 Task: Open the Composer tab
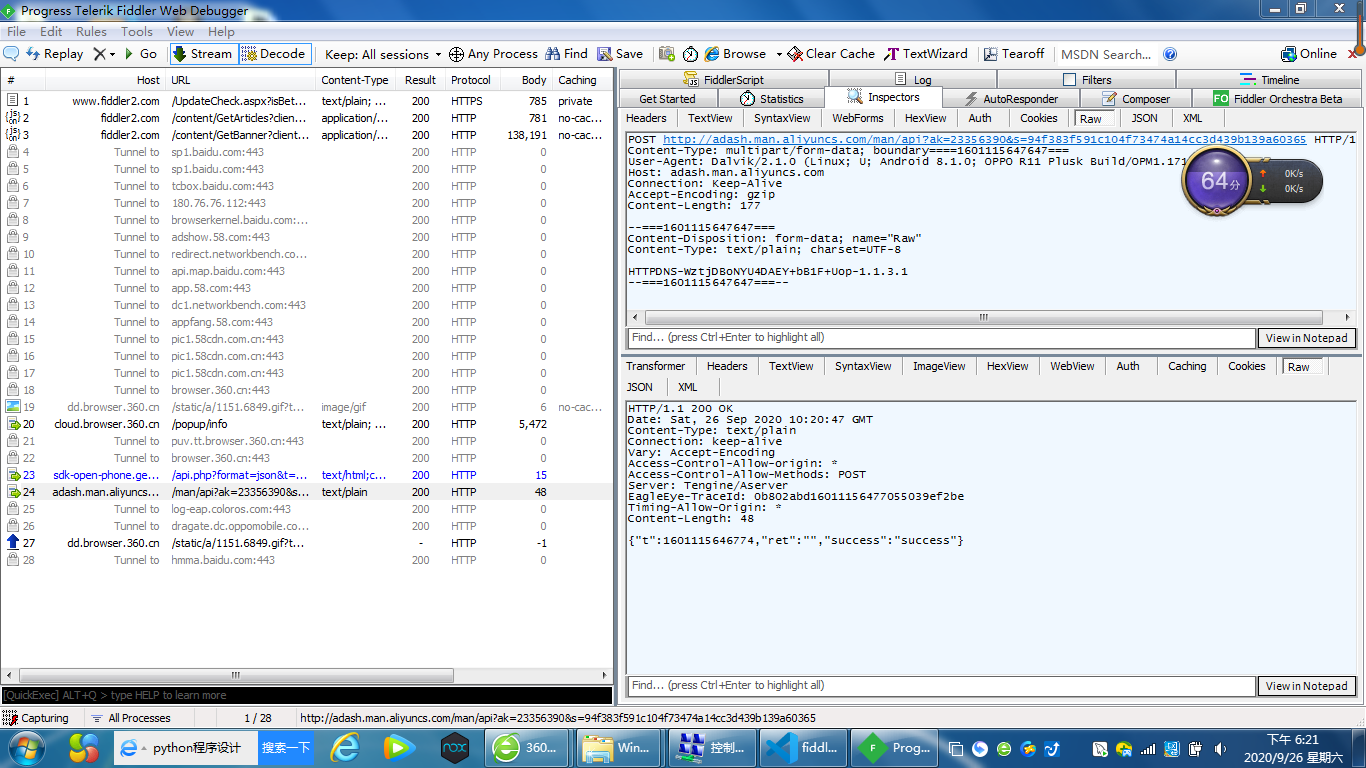1135,98
